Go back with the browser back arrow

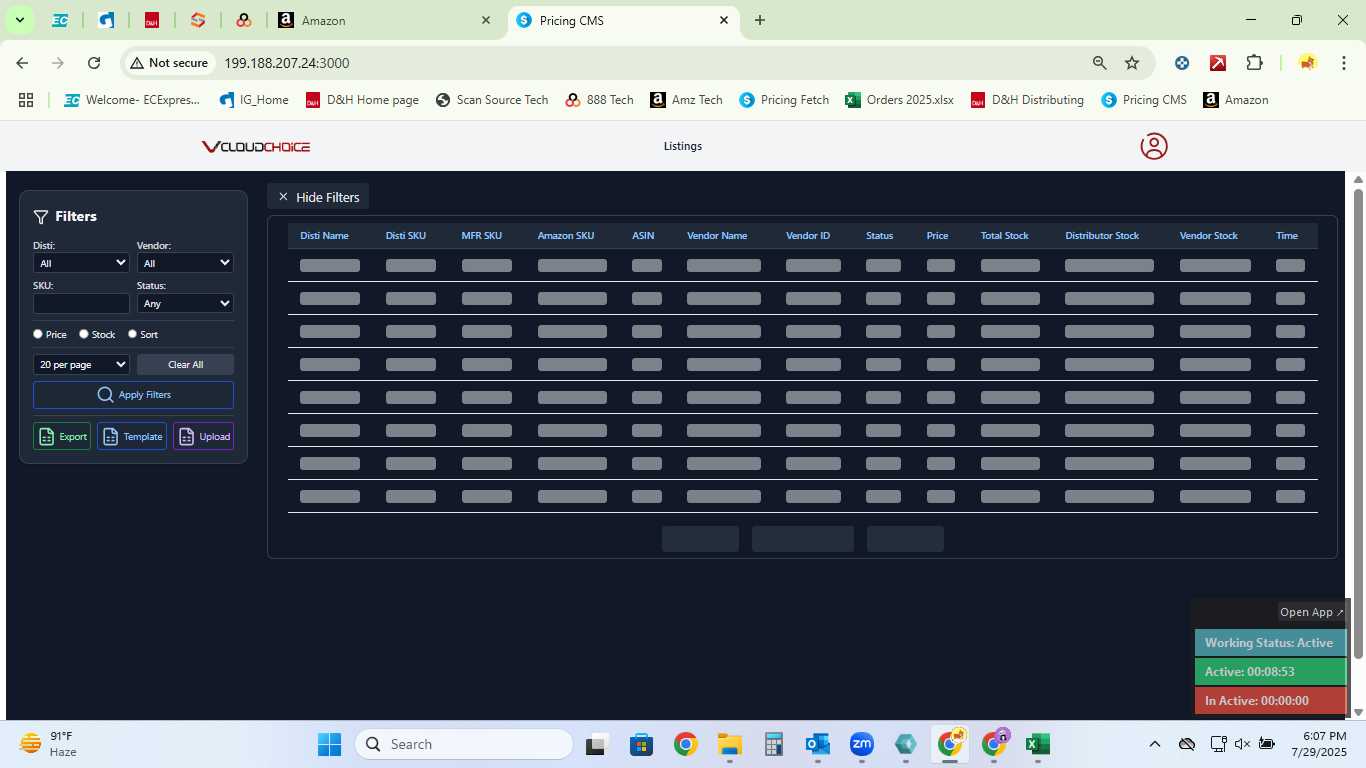[x=22, y=63]
